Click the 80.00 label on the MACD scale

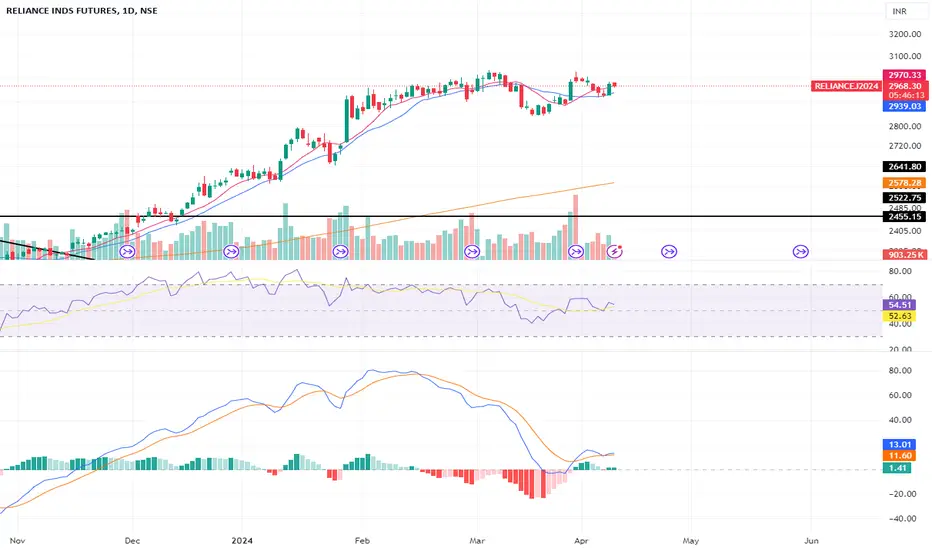900,370
